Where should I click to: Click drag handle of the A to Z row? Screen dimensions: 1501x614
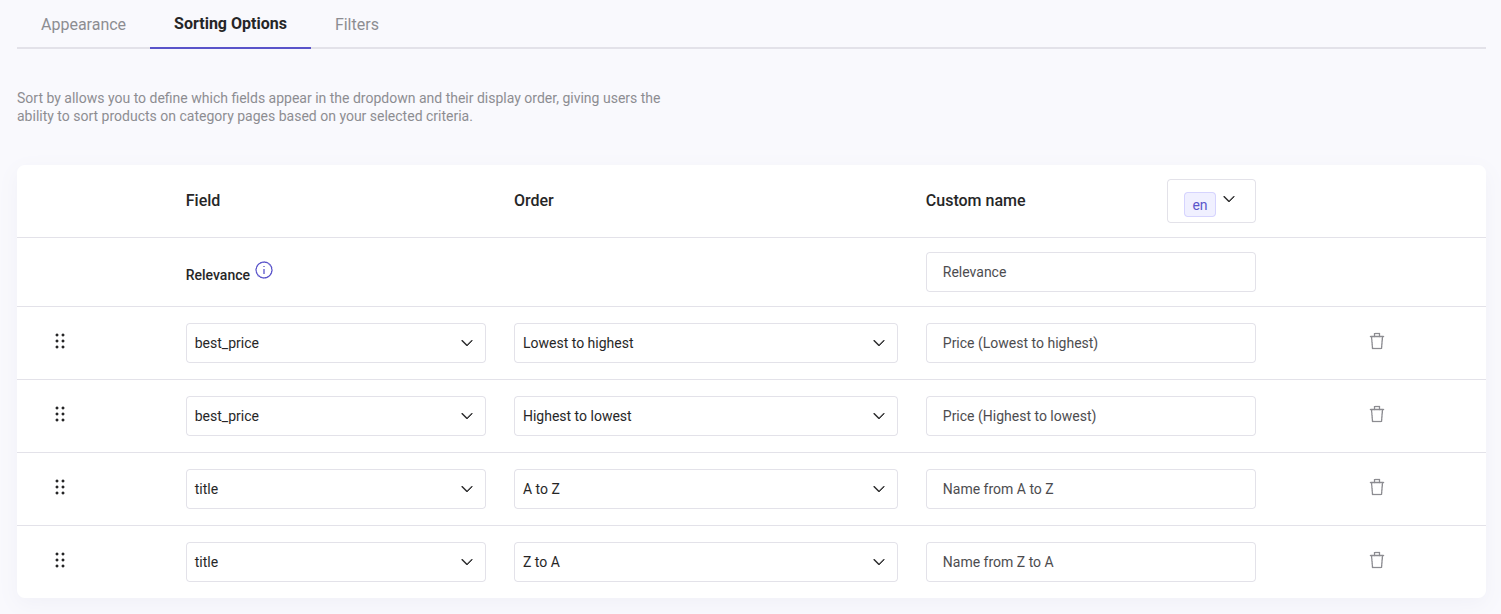pyautogui.click(x=60, y=488)
